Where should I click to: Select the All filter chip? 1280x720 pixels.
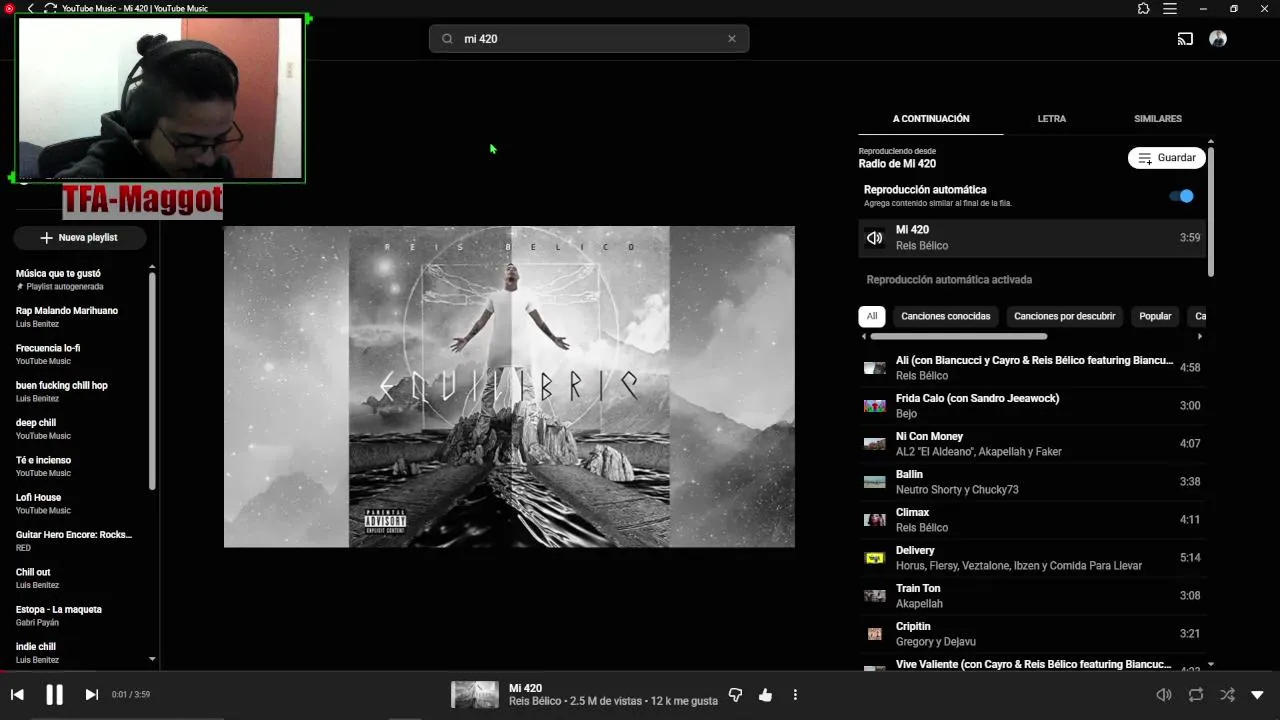(872, 316)
